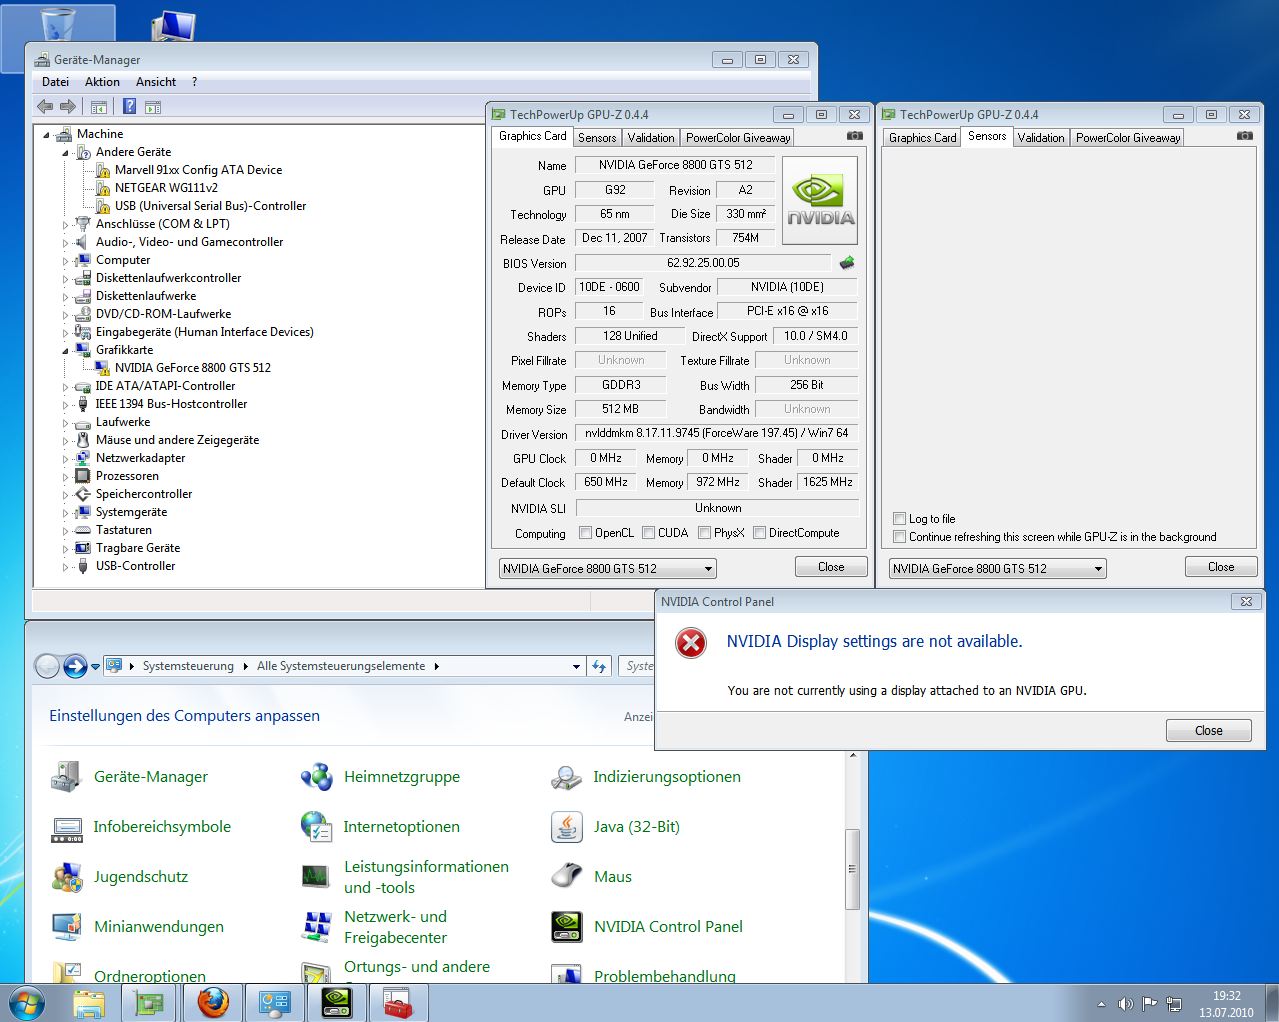Check the Log to file option

[x=899, y=519]
